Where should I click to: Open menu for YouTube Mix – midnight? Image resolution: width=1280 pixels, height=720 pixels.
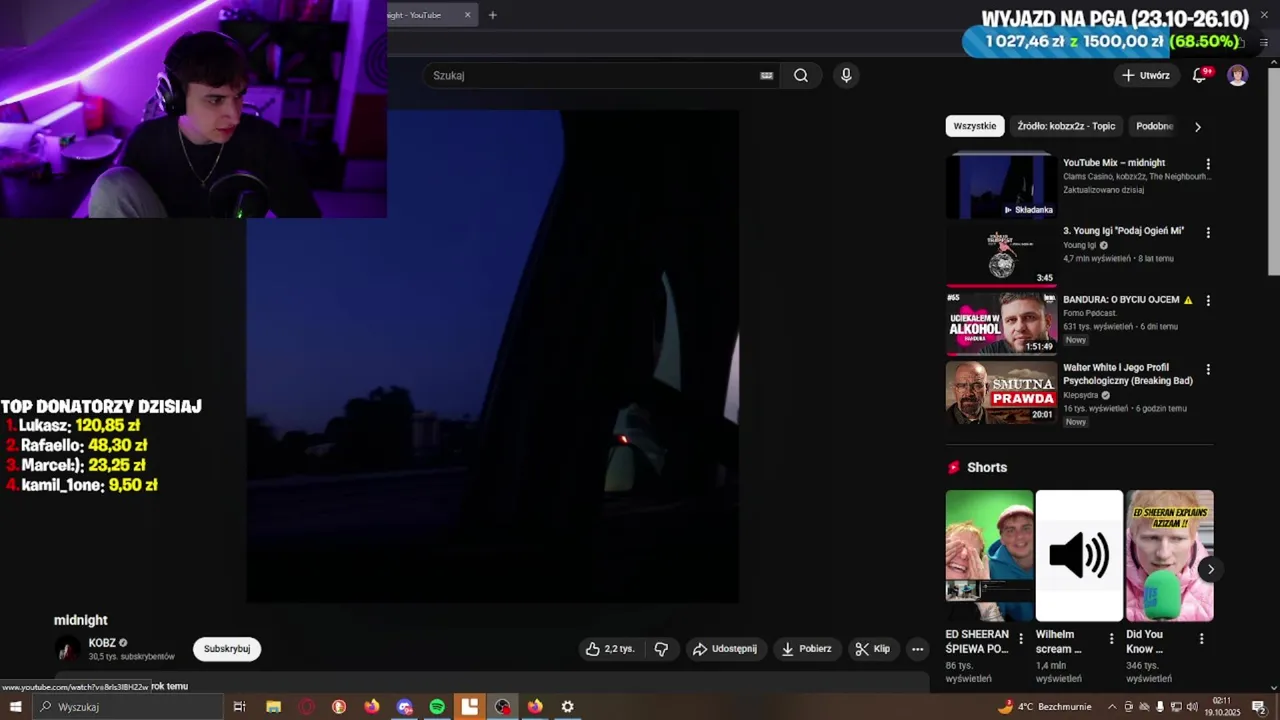pos(1208,164)
